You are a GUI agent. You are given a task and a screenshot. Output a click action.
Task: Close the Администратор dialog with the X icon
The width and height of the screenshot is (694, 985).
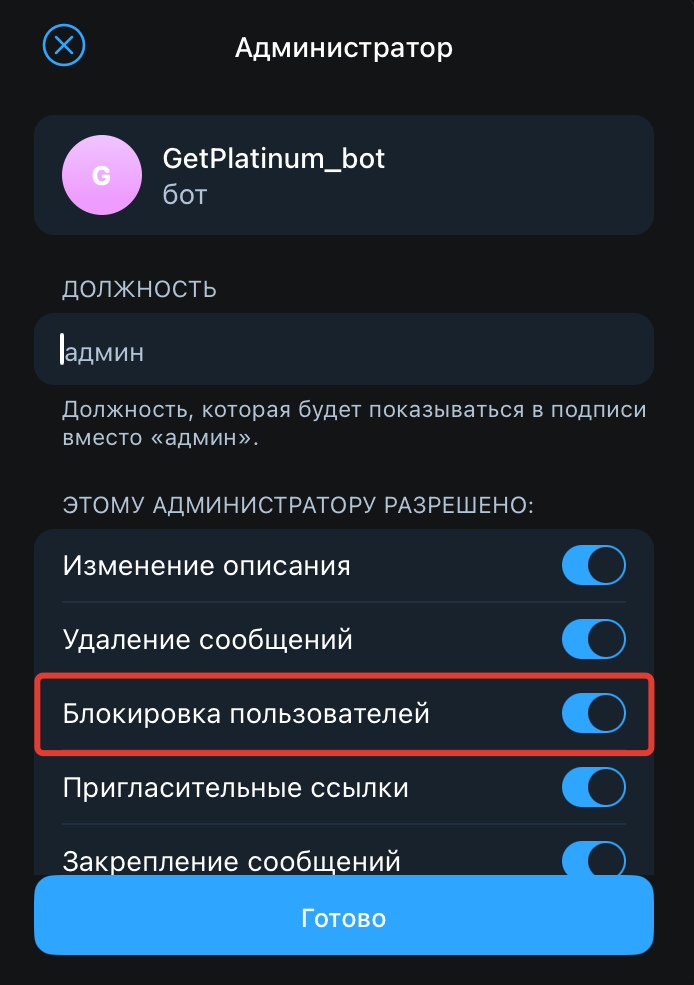(x=64, y=46)
